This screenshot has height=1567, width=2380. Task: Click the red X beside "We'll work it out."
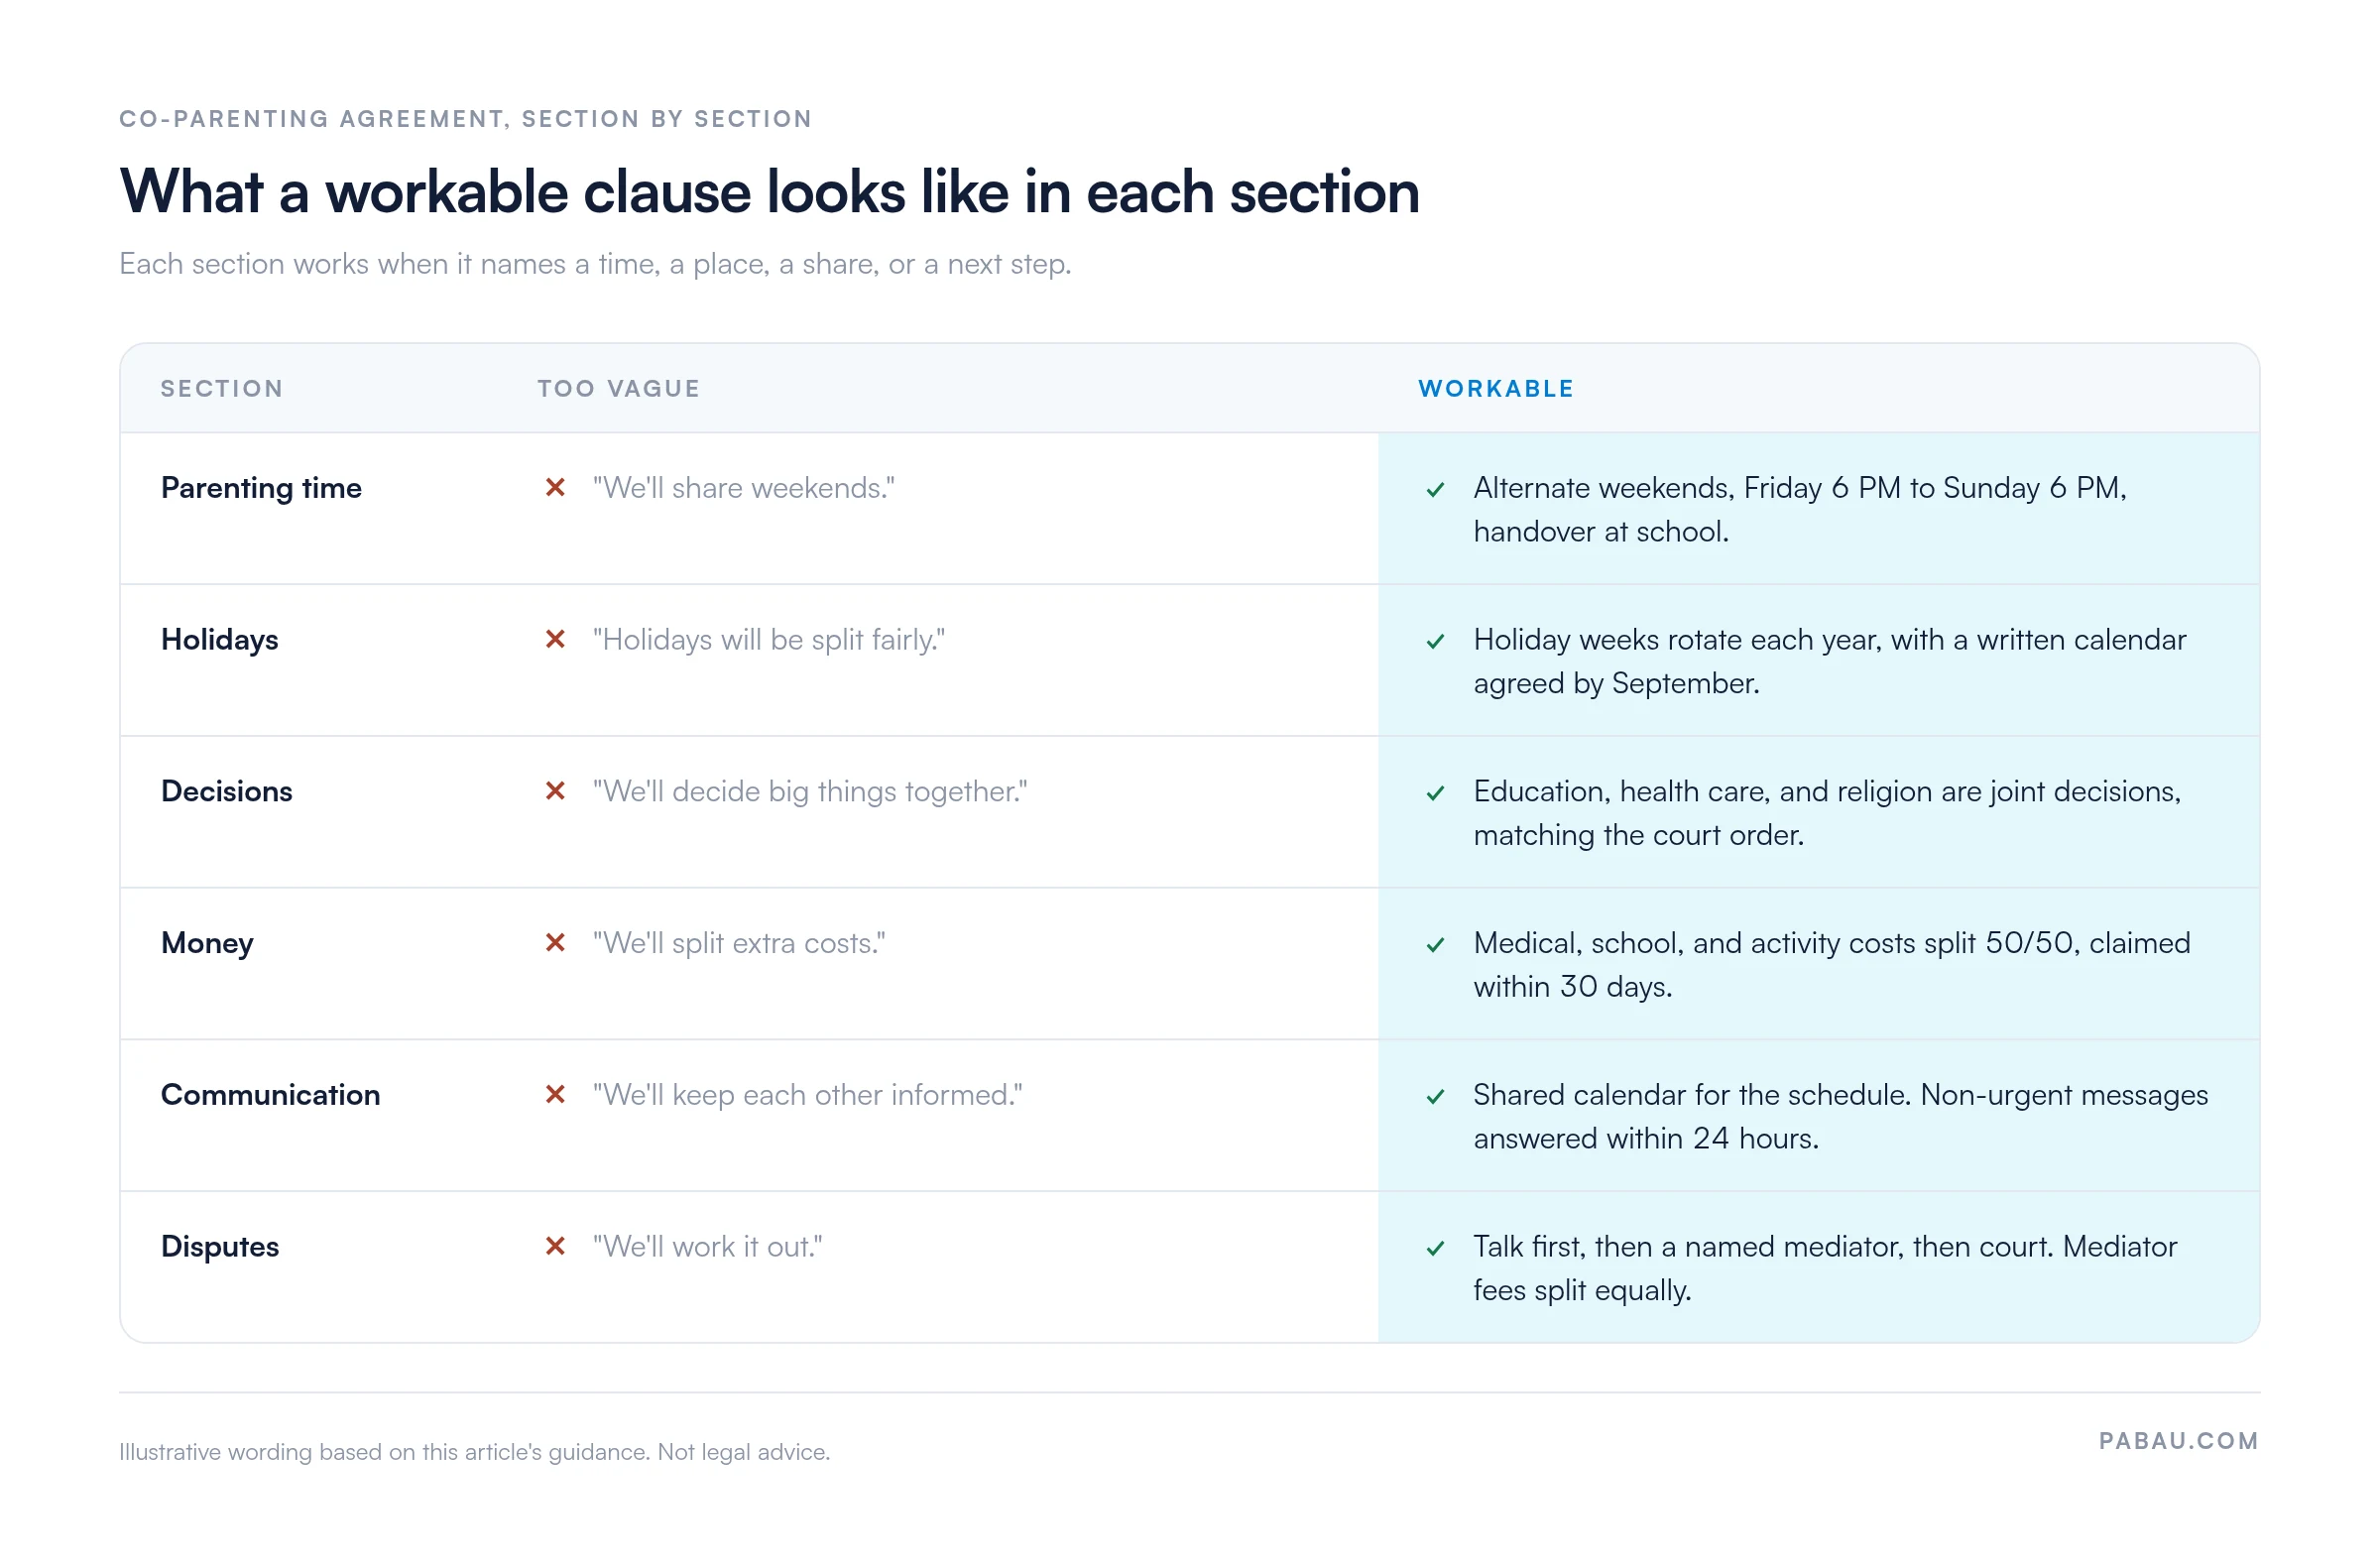point(555,1246)
